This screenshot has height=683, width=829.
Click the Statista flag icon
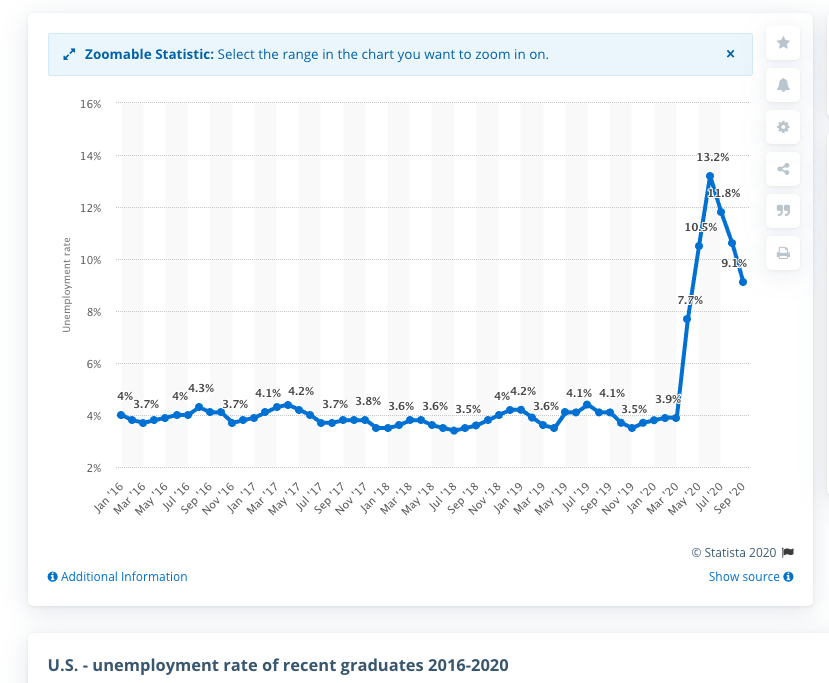tap(788, 552)
